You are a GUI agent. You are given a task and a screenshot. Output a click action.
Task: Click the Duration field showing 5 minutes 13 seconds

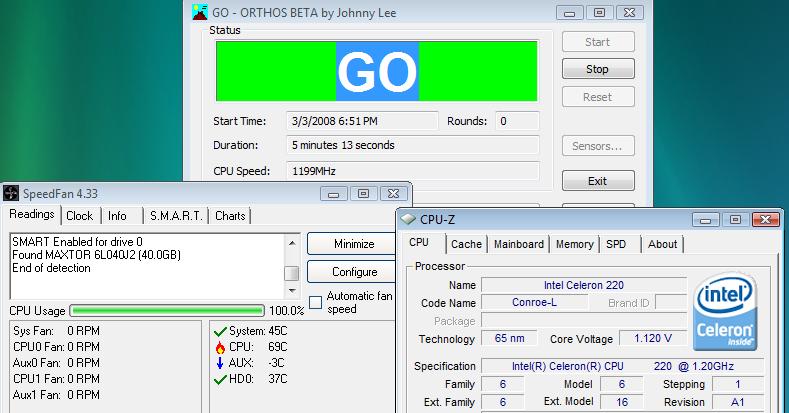point(413,145)
